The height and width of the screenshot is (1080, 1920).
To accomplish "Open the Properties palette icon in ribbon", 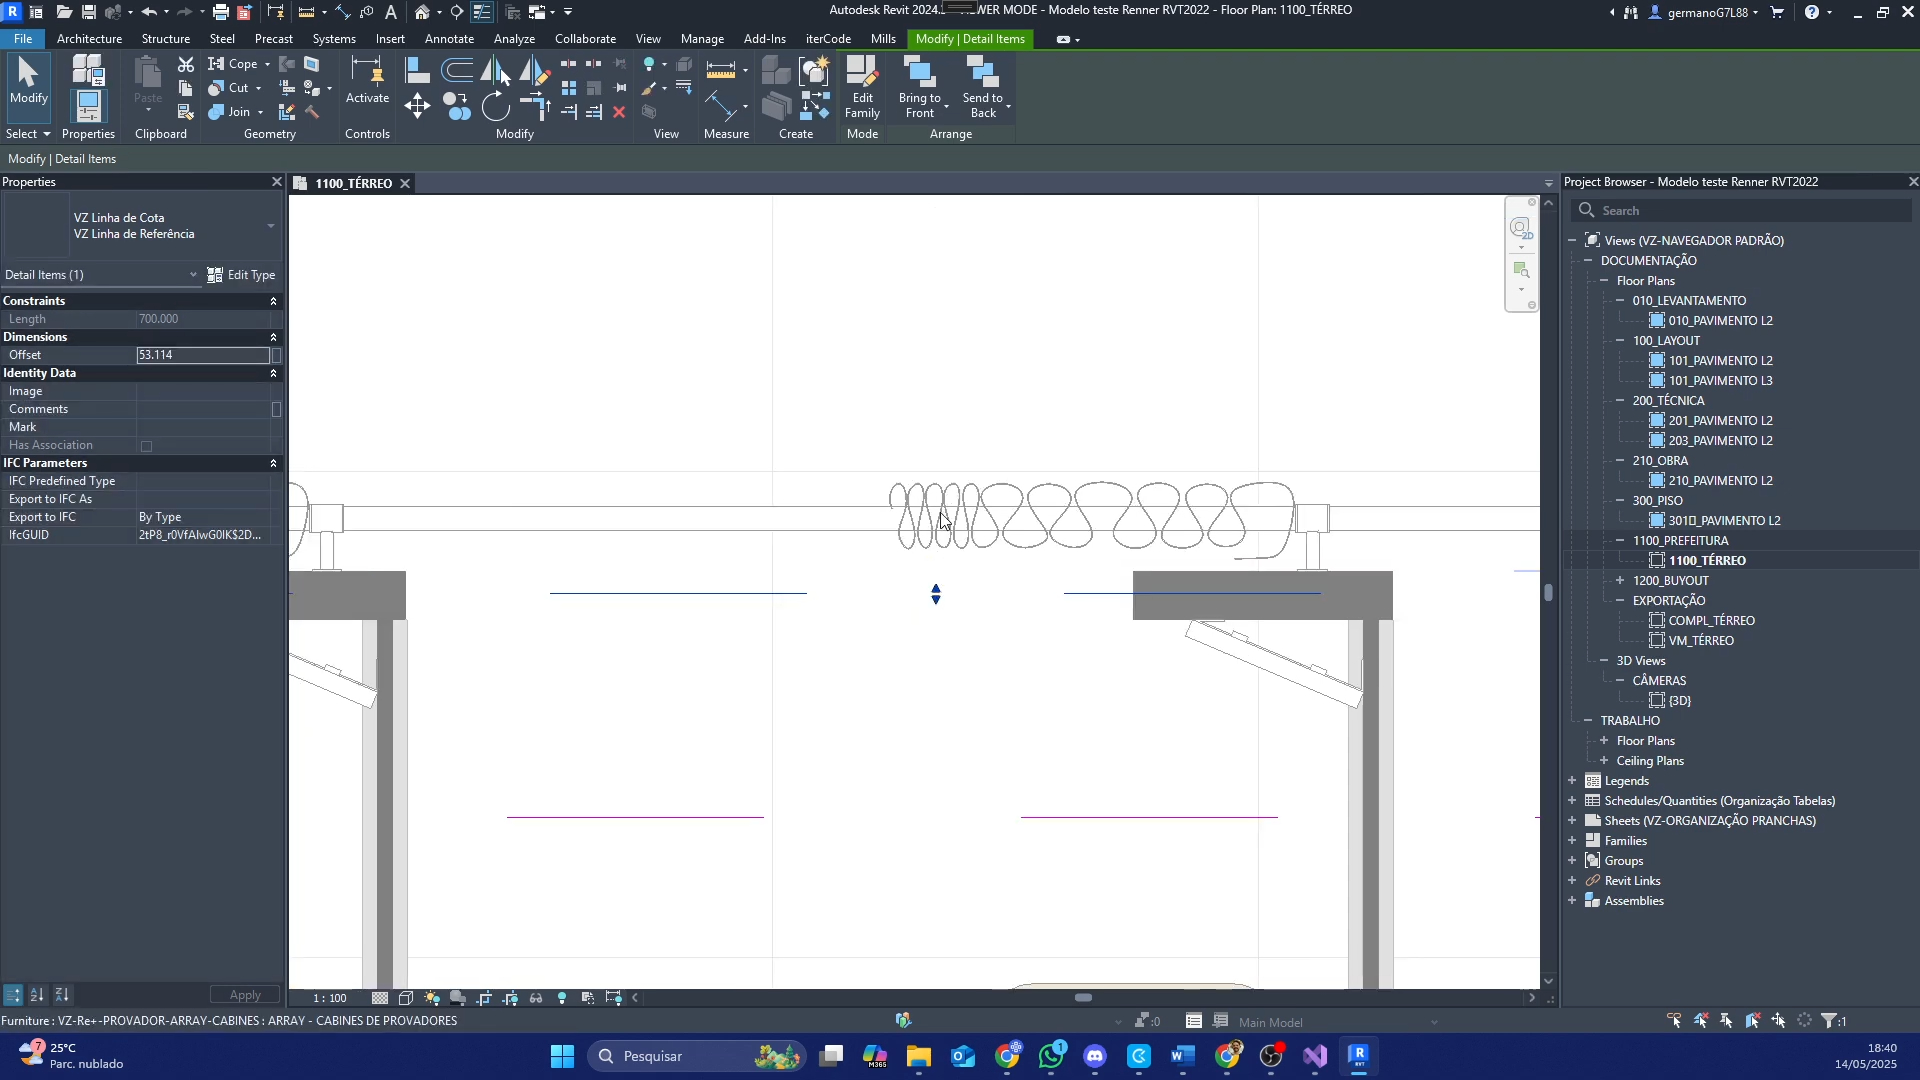I will [x=88, y=105].
